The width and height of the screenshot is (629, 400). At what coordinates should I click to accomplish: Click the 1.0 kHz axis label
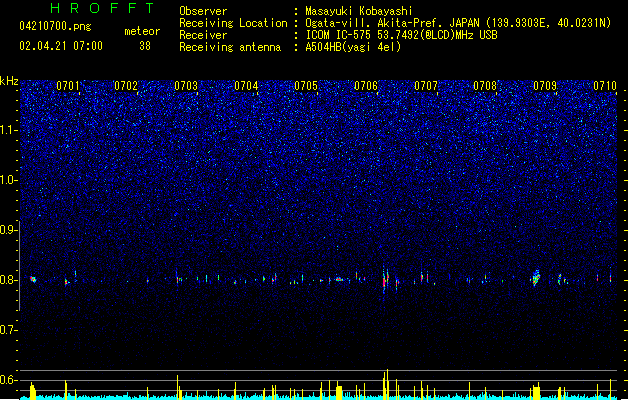(9, 180)
